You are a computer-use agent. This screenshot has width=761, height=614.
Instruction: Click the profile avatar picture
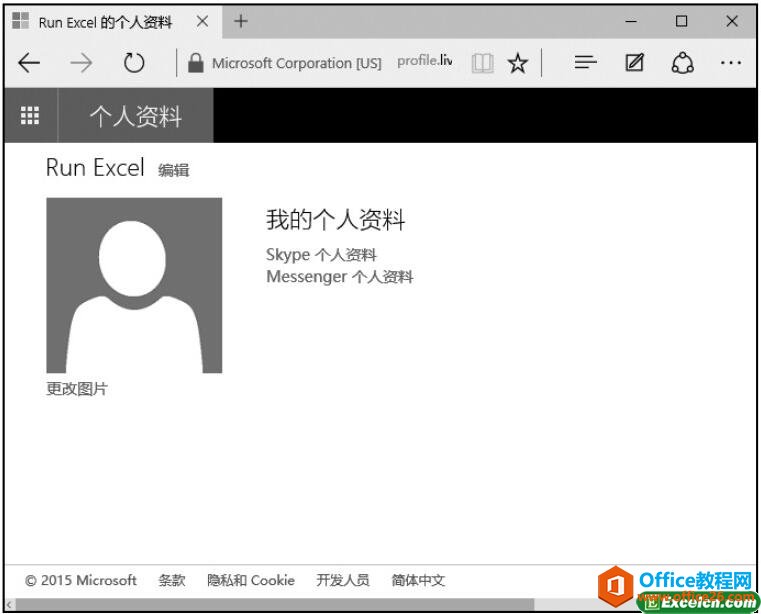point(134,285)
